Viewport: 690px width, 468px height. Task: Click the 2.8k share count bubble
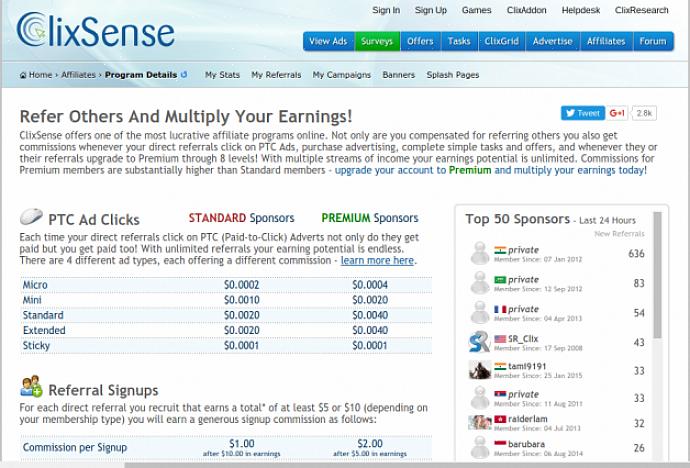[x=644, y=113]
